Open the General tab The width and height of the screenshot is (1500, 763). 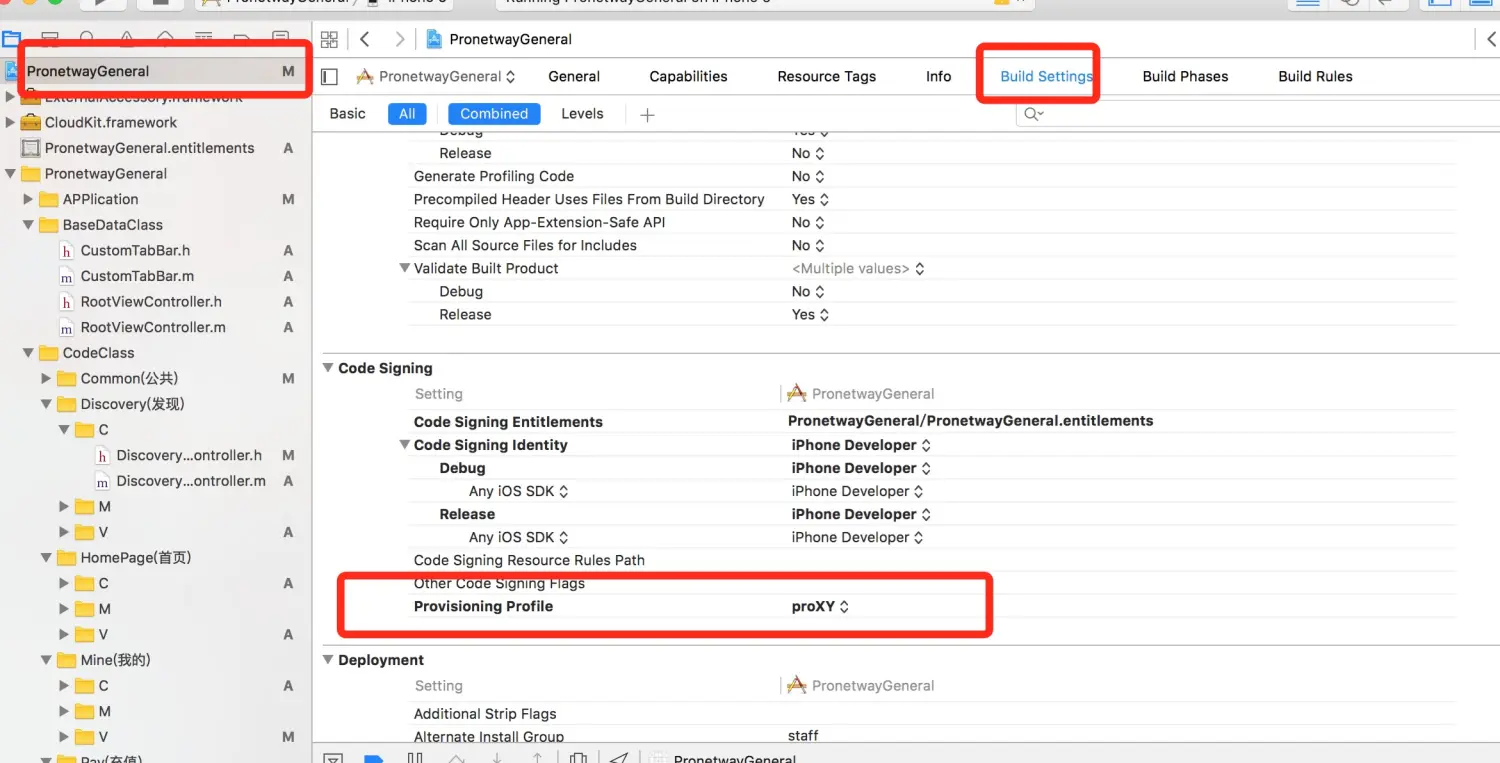tap(574, 76)
